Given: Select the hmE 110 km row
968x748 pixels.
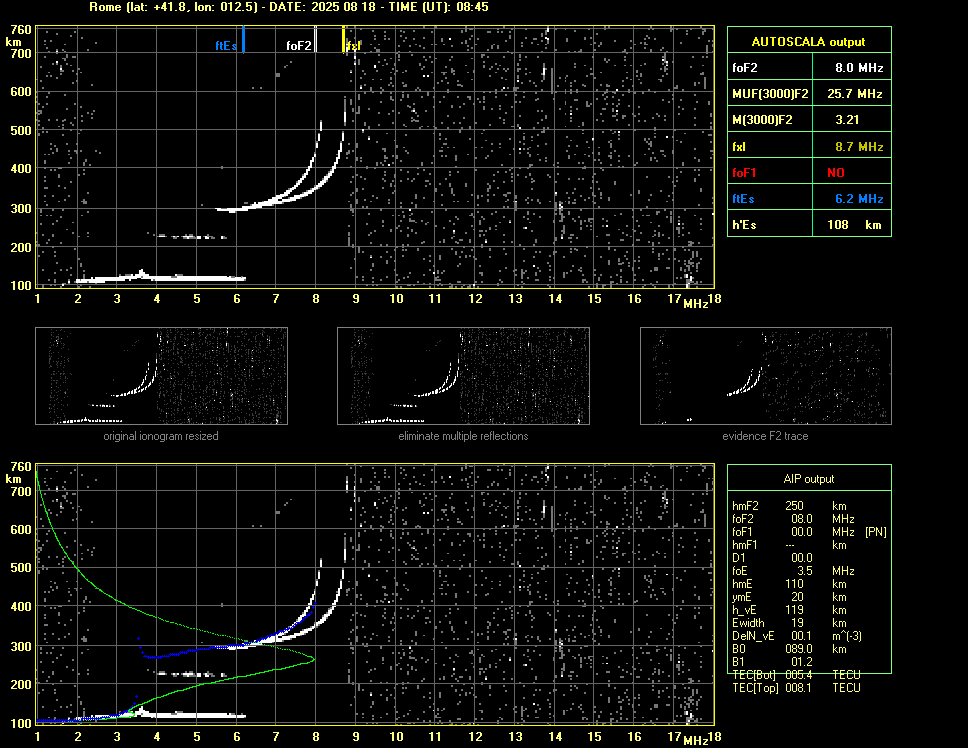Looking at the screenshot, I should click(x=790, y=584).
